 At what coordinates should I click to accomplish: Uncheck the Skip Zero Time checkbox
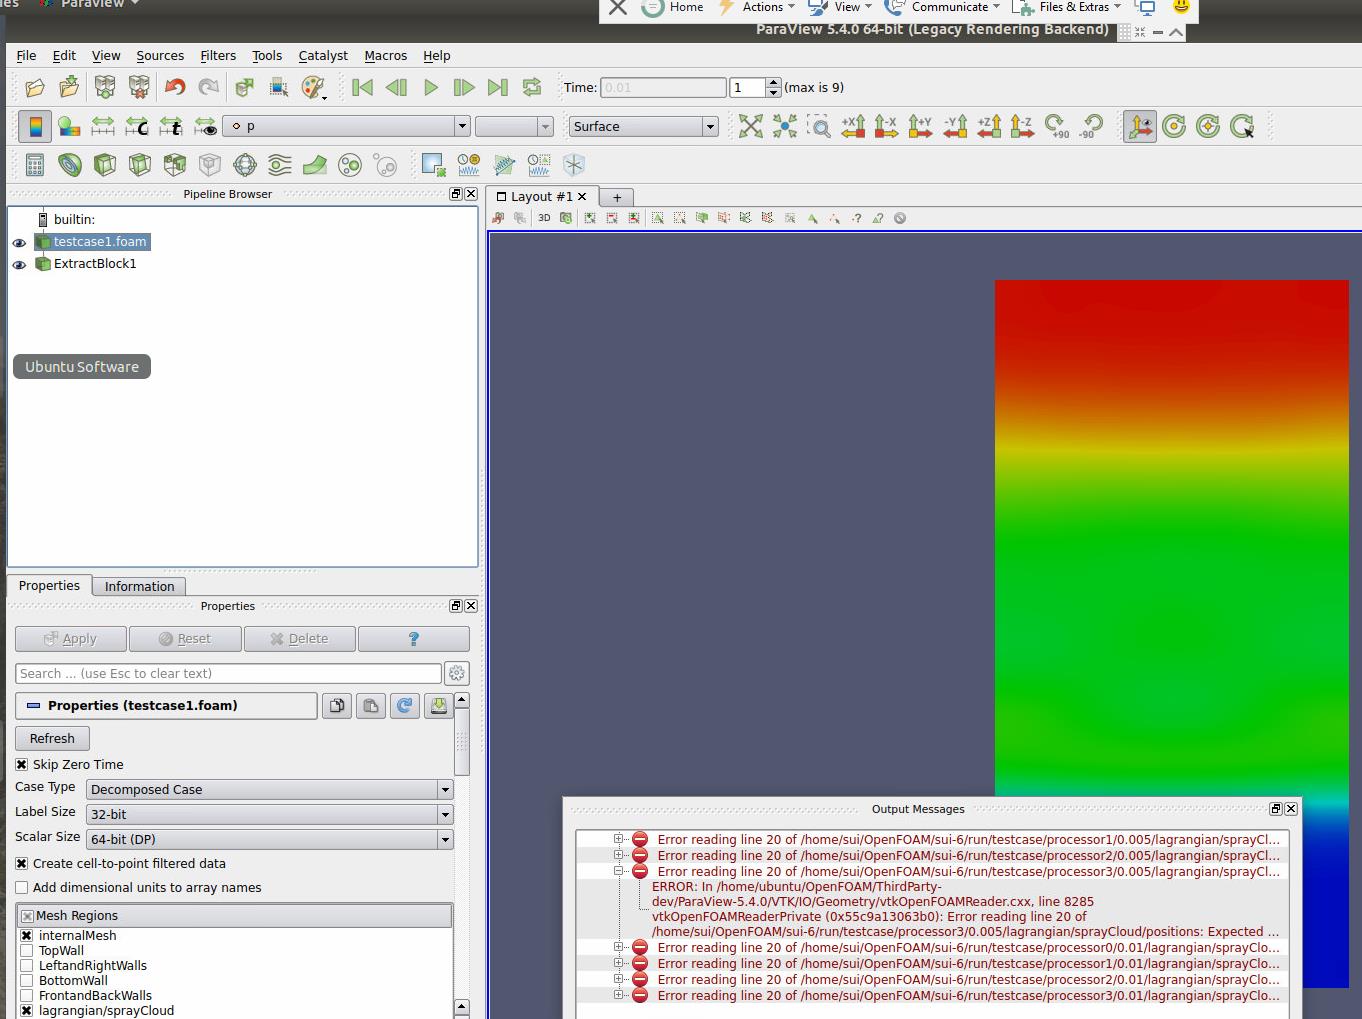[x=22, y=765]
